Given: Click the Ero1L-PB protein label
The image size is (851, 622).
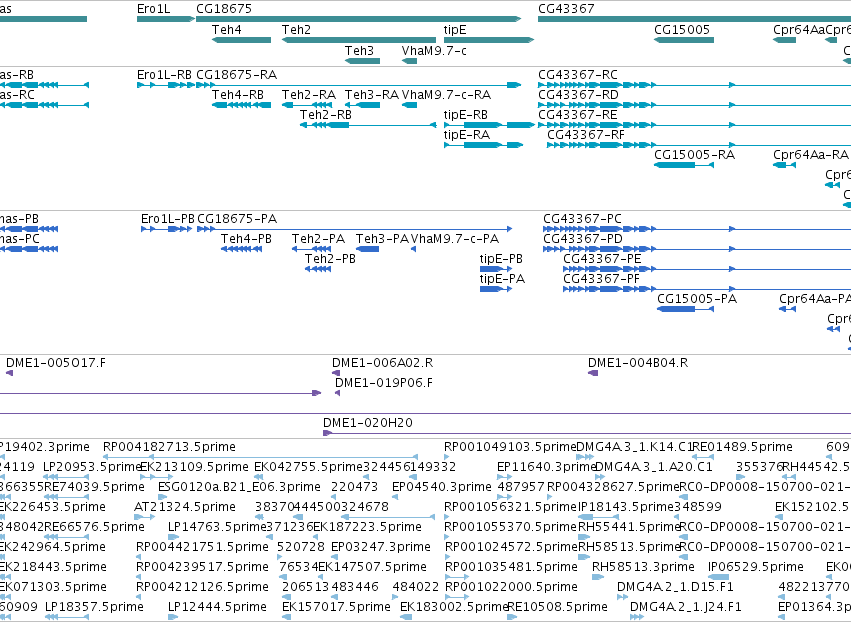Looking at the screenshot, I should [168, 219].
